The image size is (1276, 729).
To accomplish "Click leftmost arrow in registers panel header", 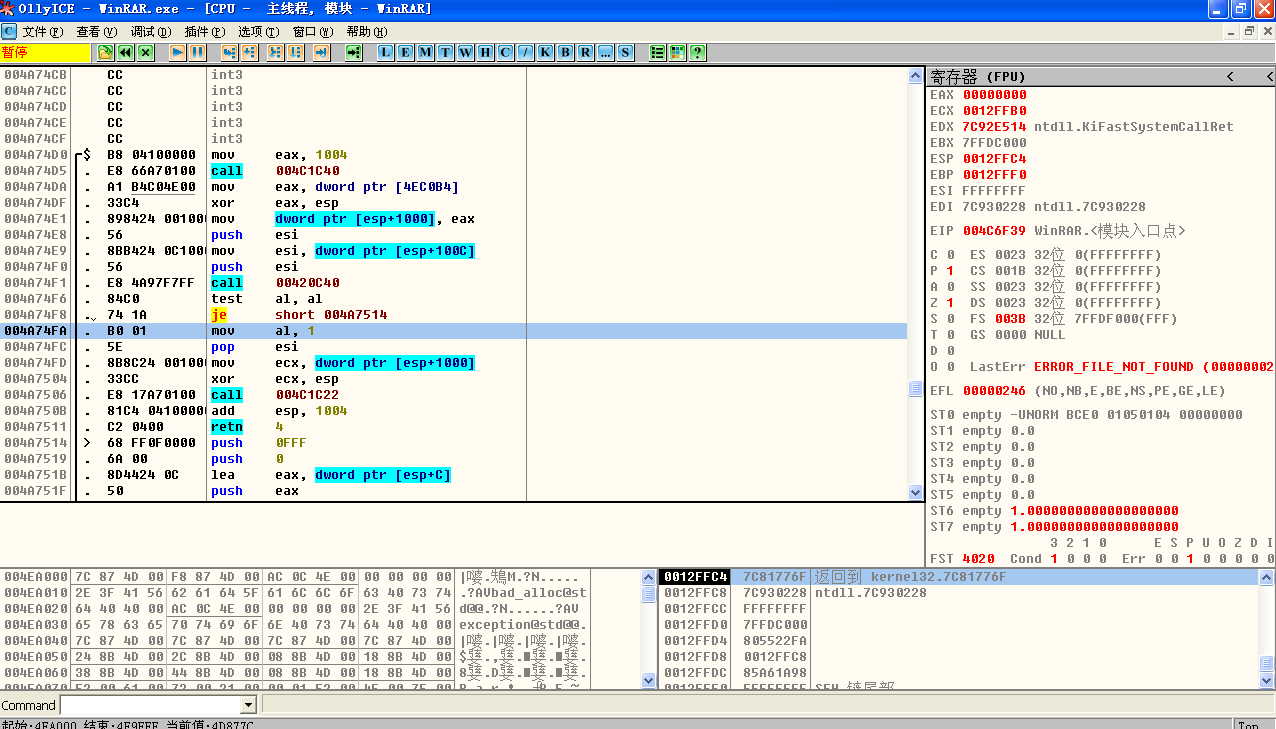I will point(1230,77).
